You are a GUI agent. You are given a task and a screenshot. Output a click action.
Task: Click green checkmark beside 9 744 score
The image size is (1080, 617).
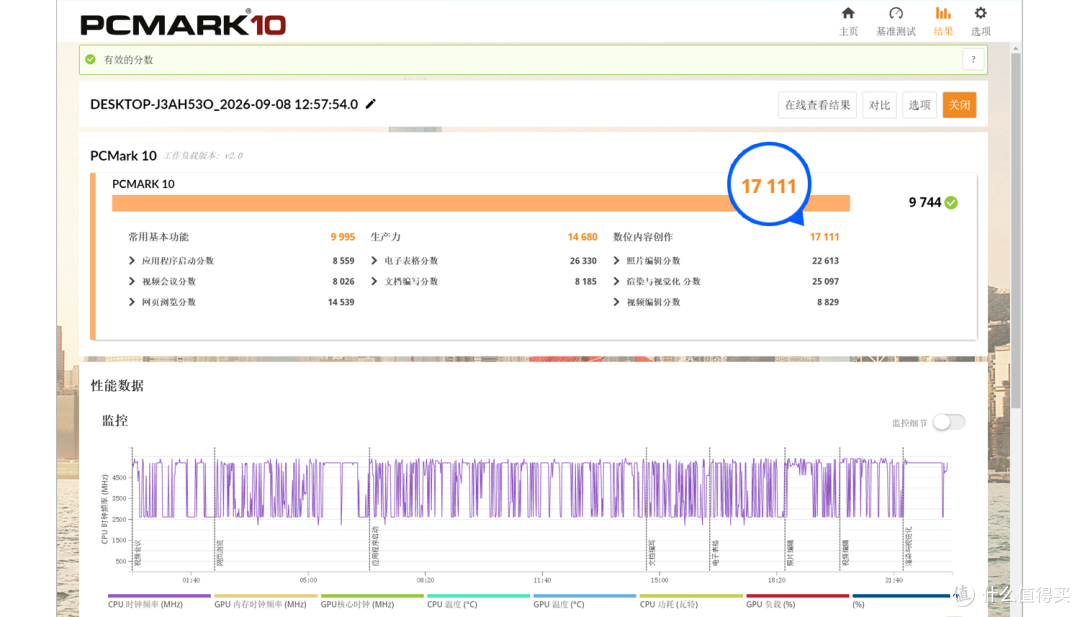tap(951, 202)
